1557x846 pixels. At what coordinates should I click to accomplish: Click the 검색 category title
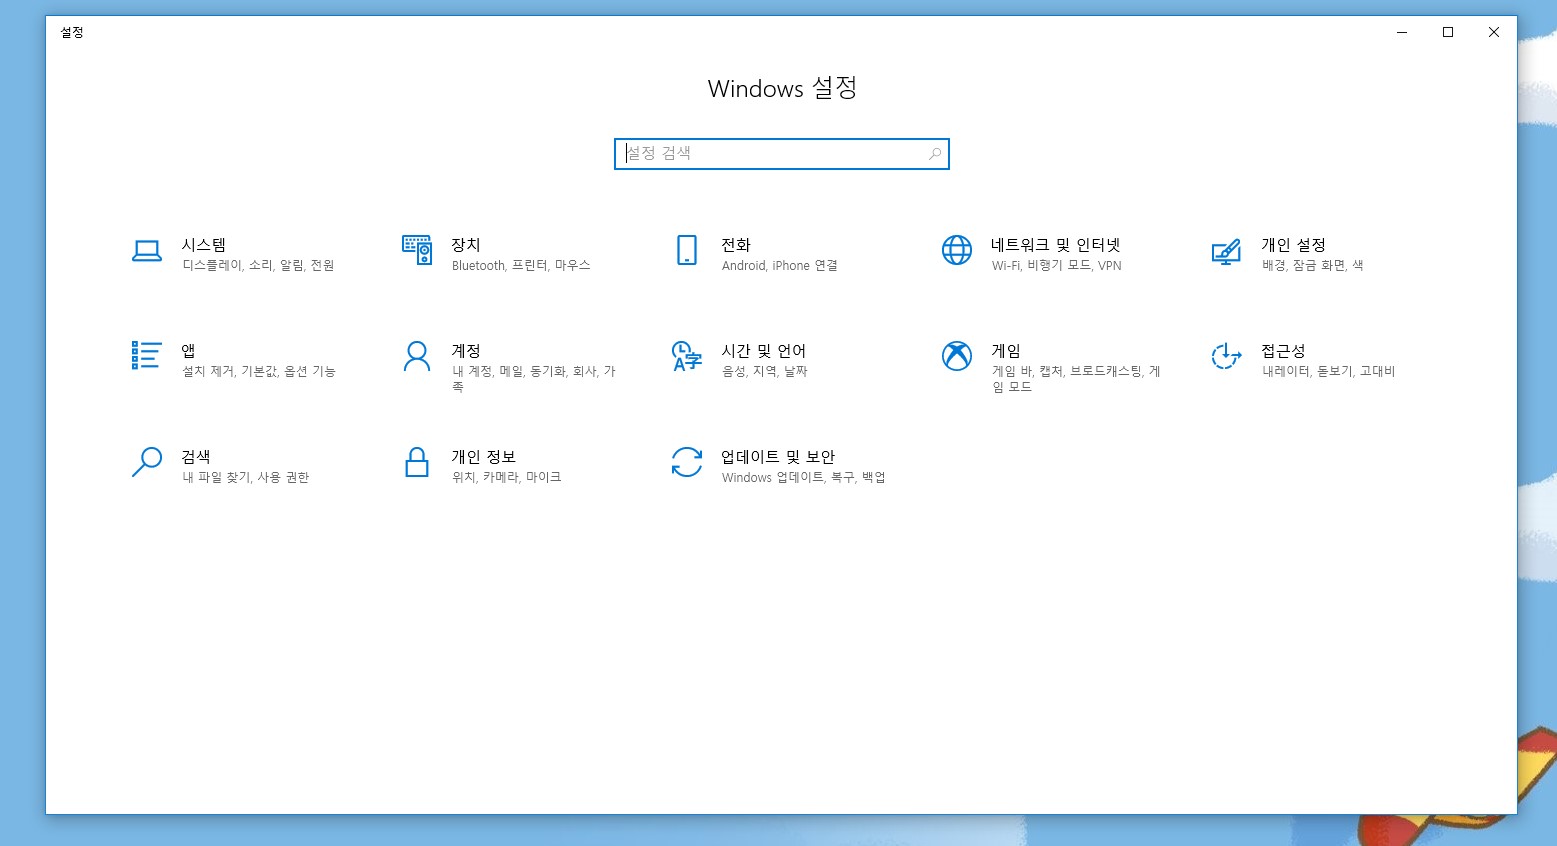(x=196, y=457)
